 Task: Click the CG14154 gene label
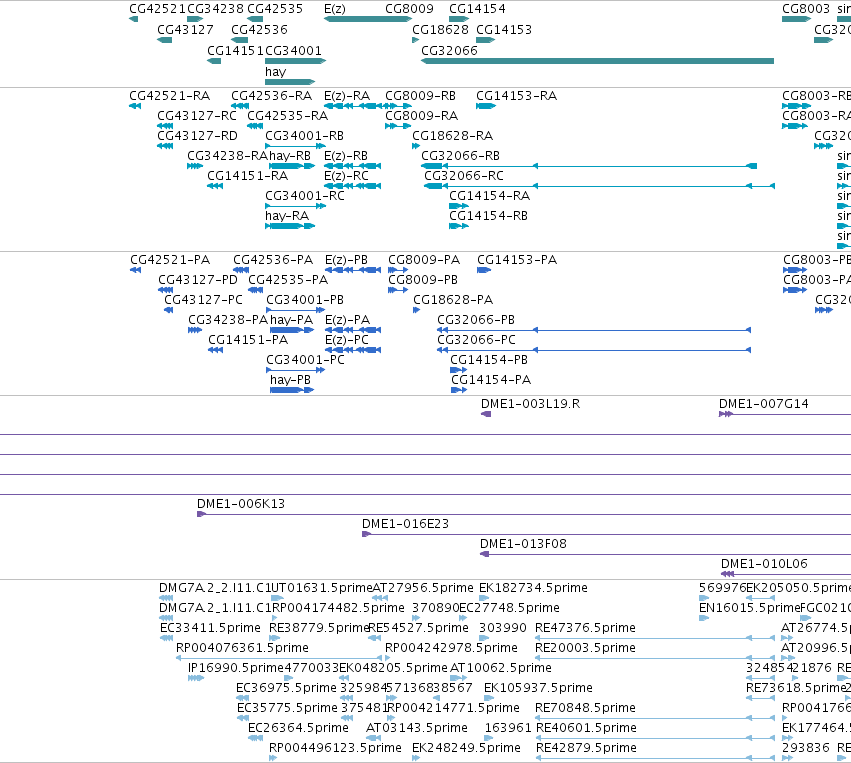[477, 9]
